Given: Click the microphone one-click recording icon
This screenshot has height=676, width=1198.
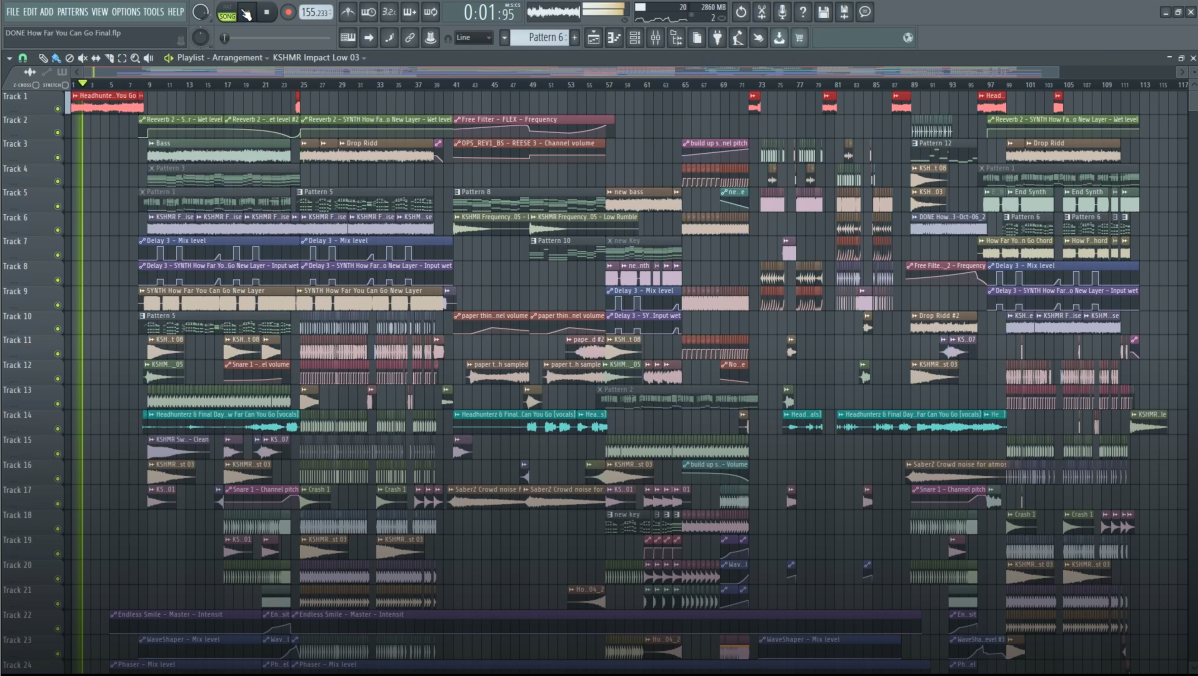Looking at the screenshot, I should 782,12.
